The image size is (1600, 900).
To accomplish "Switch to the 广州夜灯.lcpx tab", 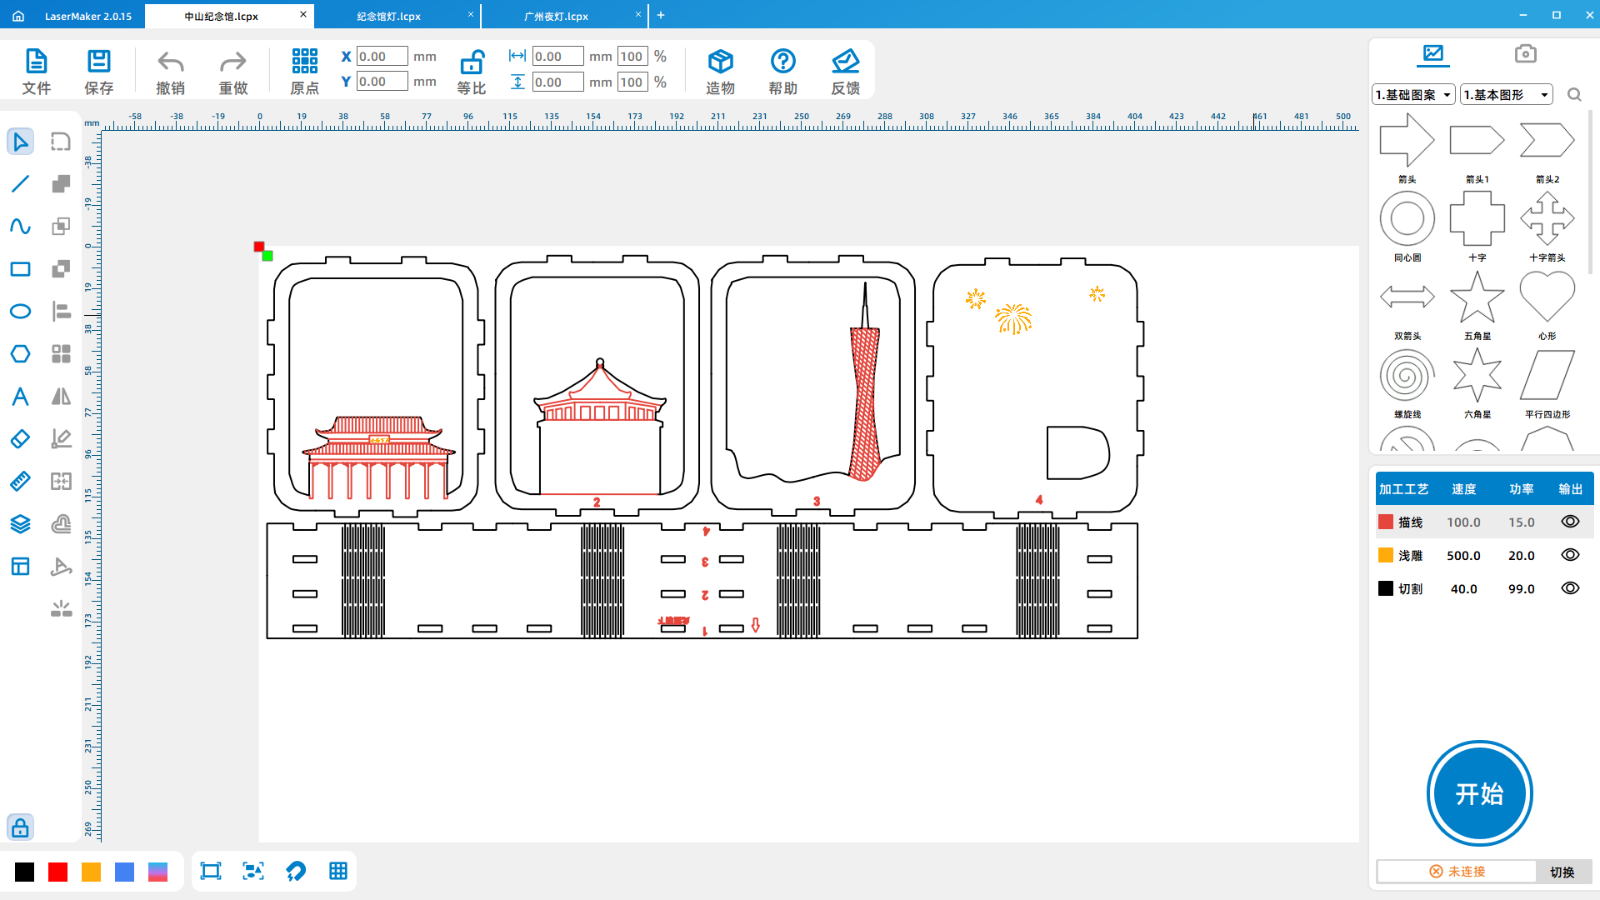I will click(x=556, y=16).
